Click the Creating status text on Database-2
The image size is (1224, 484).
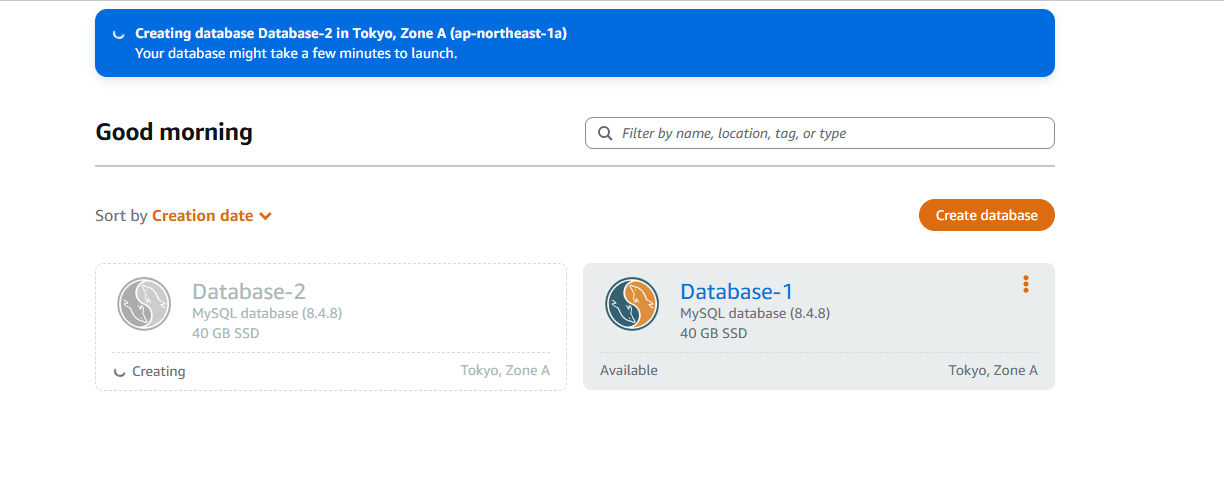(159, 371)
